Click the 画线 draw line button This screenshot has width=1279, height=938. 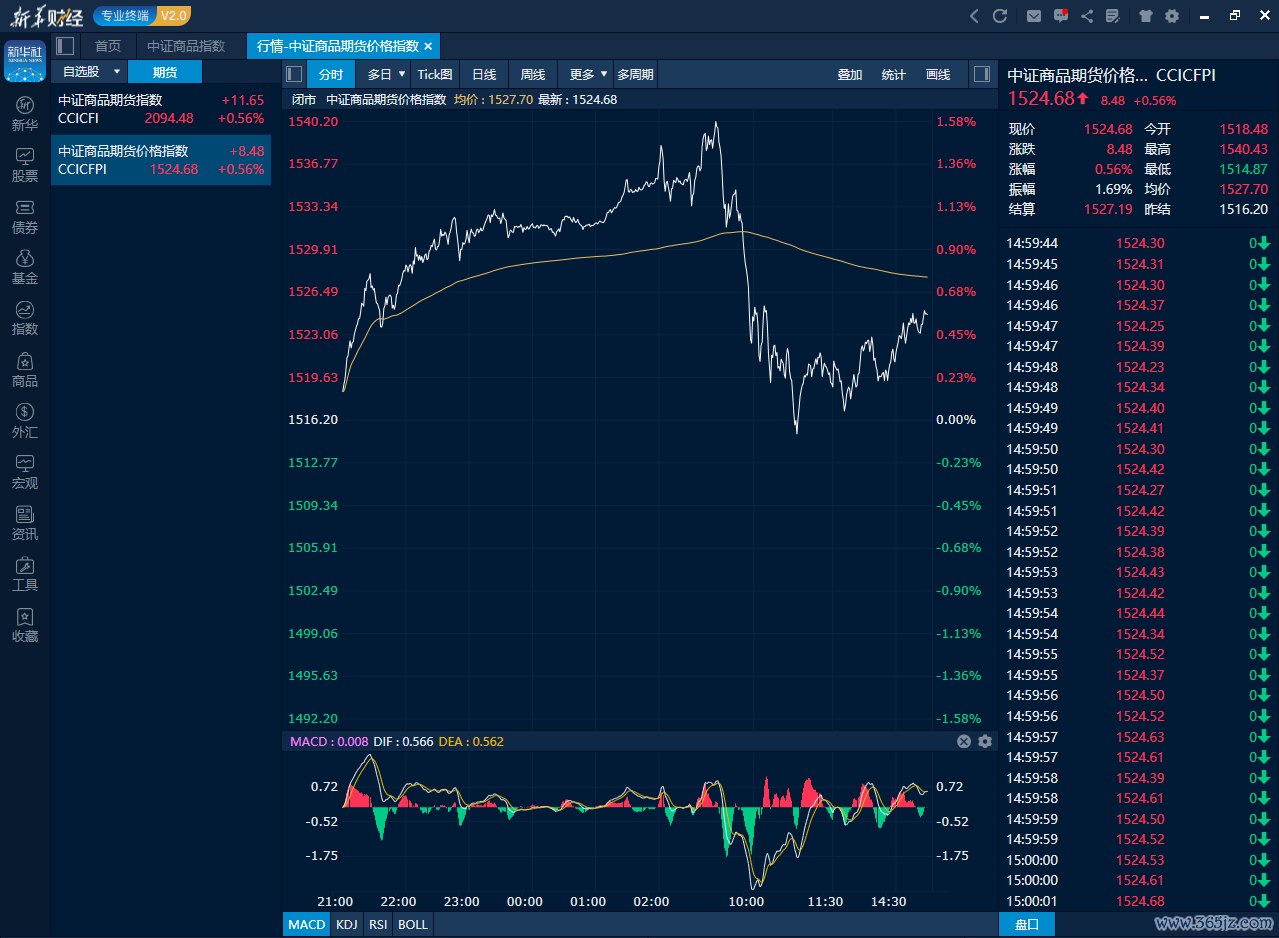tap(938, 74)
